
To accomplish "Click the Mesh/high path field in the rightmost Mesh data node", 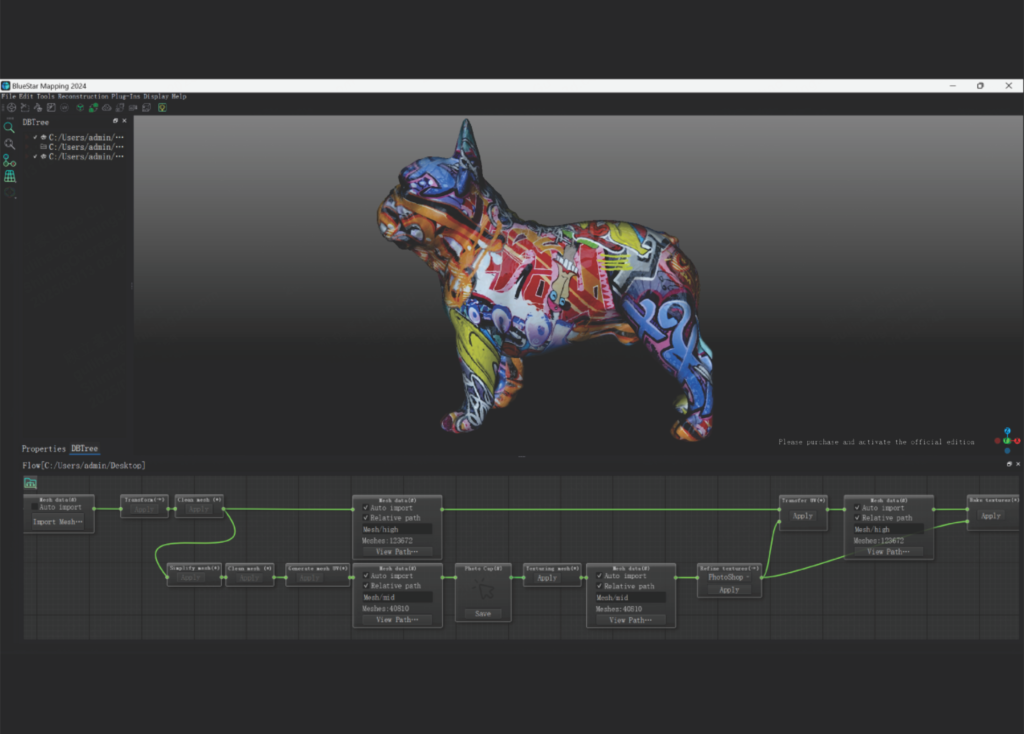I will point(888,530).
